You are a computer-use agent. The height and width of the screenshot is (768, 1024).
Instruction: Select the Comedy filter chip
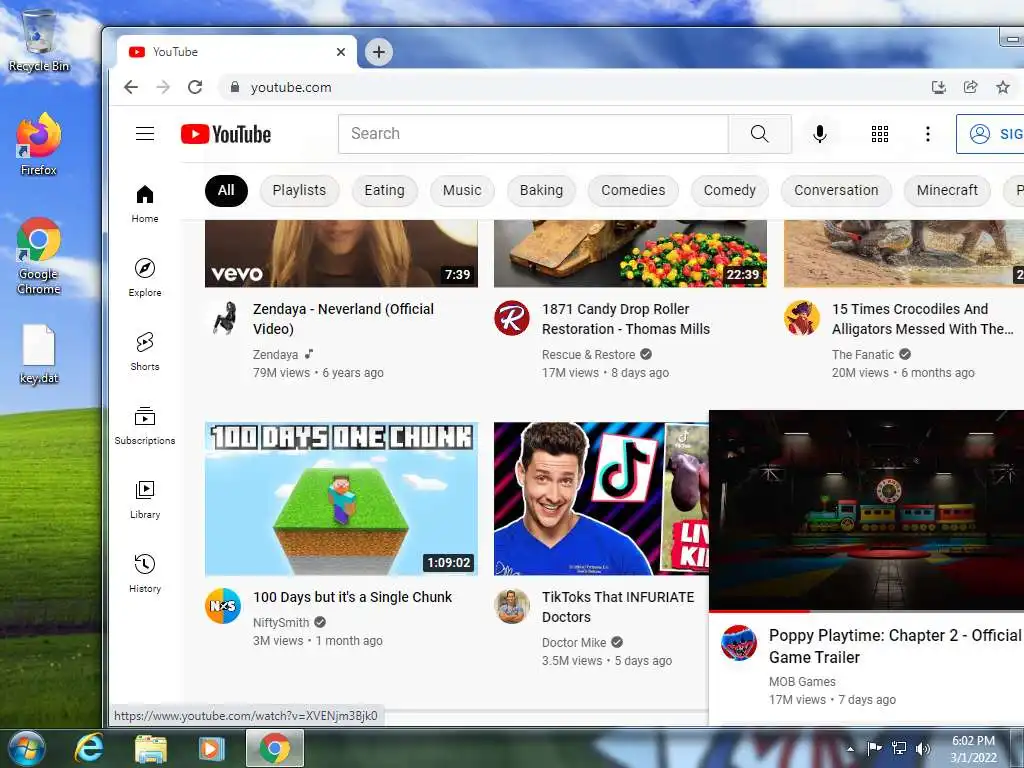pos(729,190)
